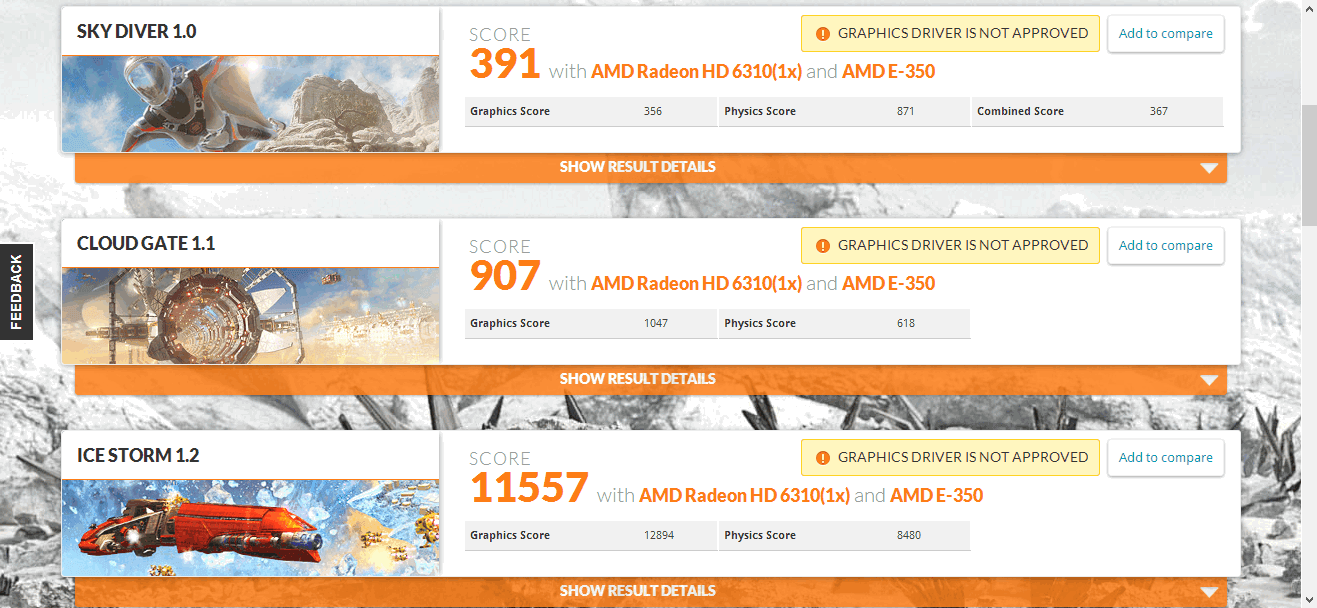Click Cloud Gate 'Graphics driver is not approved' notice
Image resolution: width=1317 pixels, height=608 pixels.
[x=950, y=246]
